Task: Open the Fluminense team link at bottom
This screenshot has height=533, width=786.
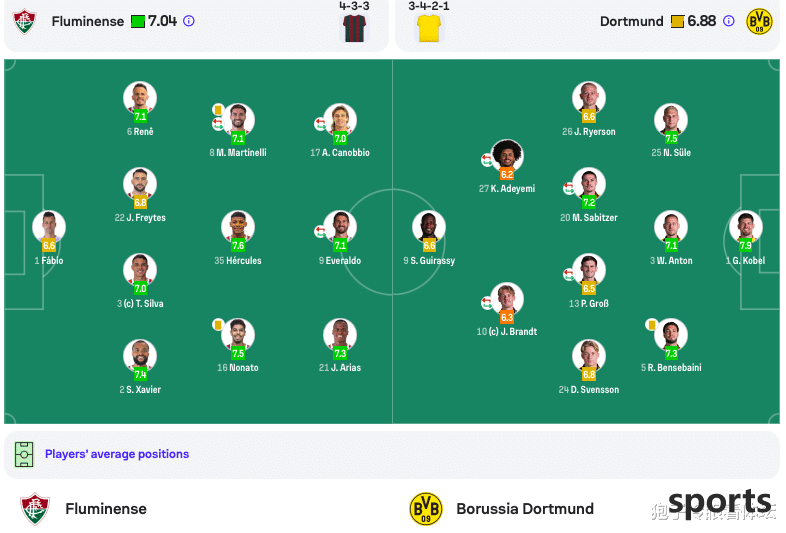Action: (106, 509)
